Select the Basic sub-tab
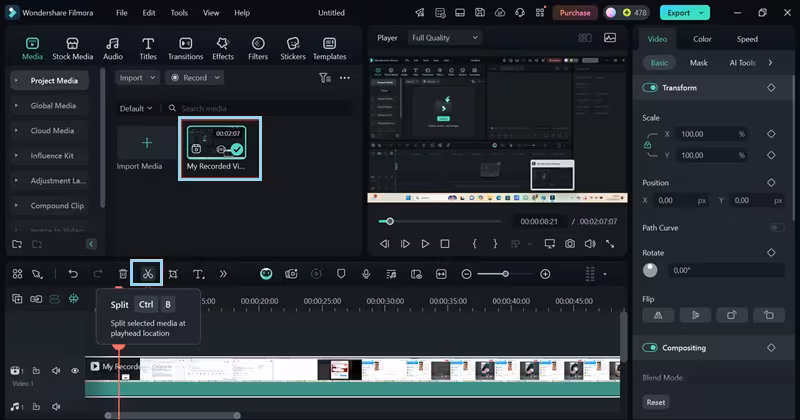Viewport: 800px width, 420px height. (659, 63)
